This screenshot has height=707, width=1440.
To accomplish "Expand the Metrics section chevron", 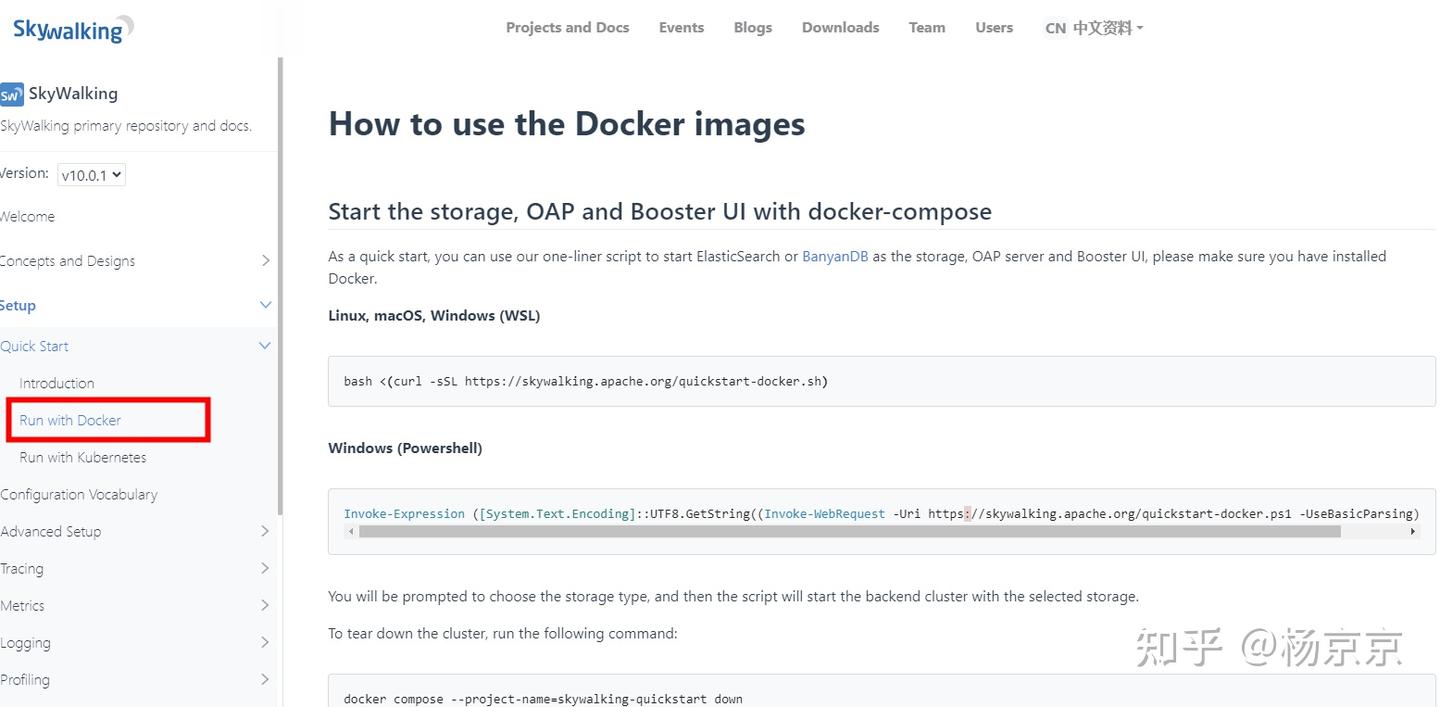I will coord(265,605).
